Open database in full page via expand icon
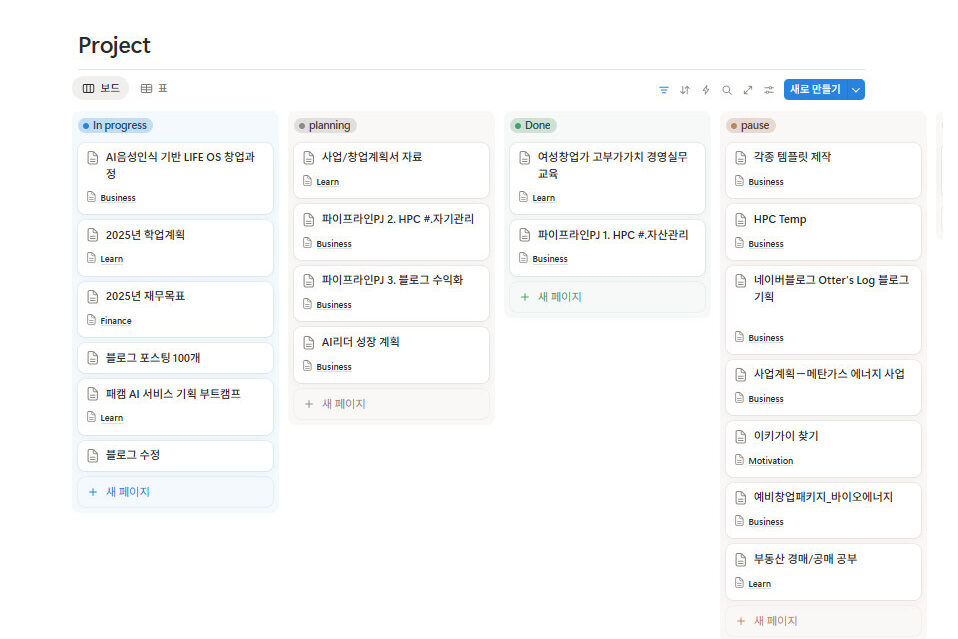Image resolution: width=958 pixels, height=639 pixels. tap(748, 90)
